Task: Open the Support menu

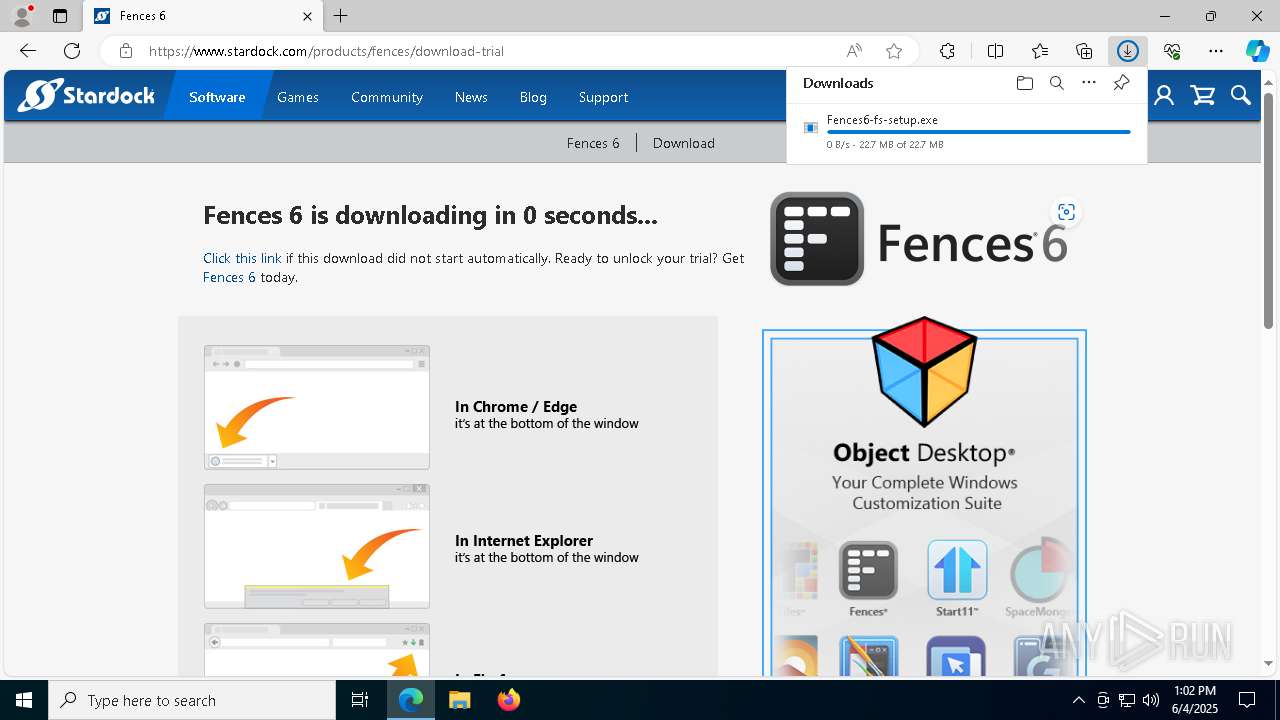Action: tap(603, 97)
